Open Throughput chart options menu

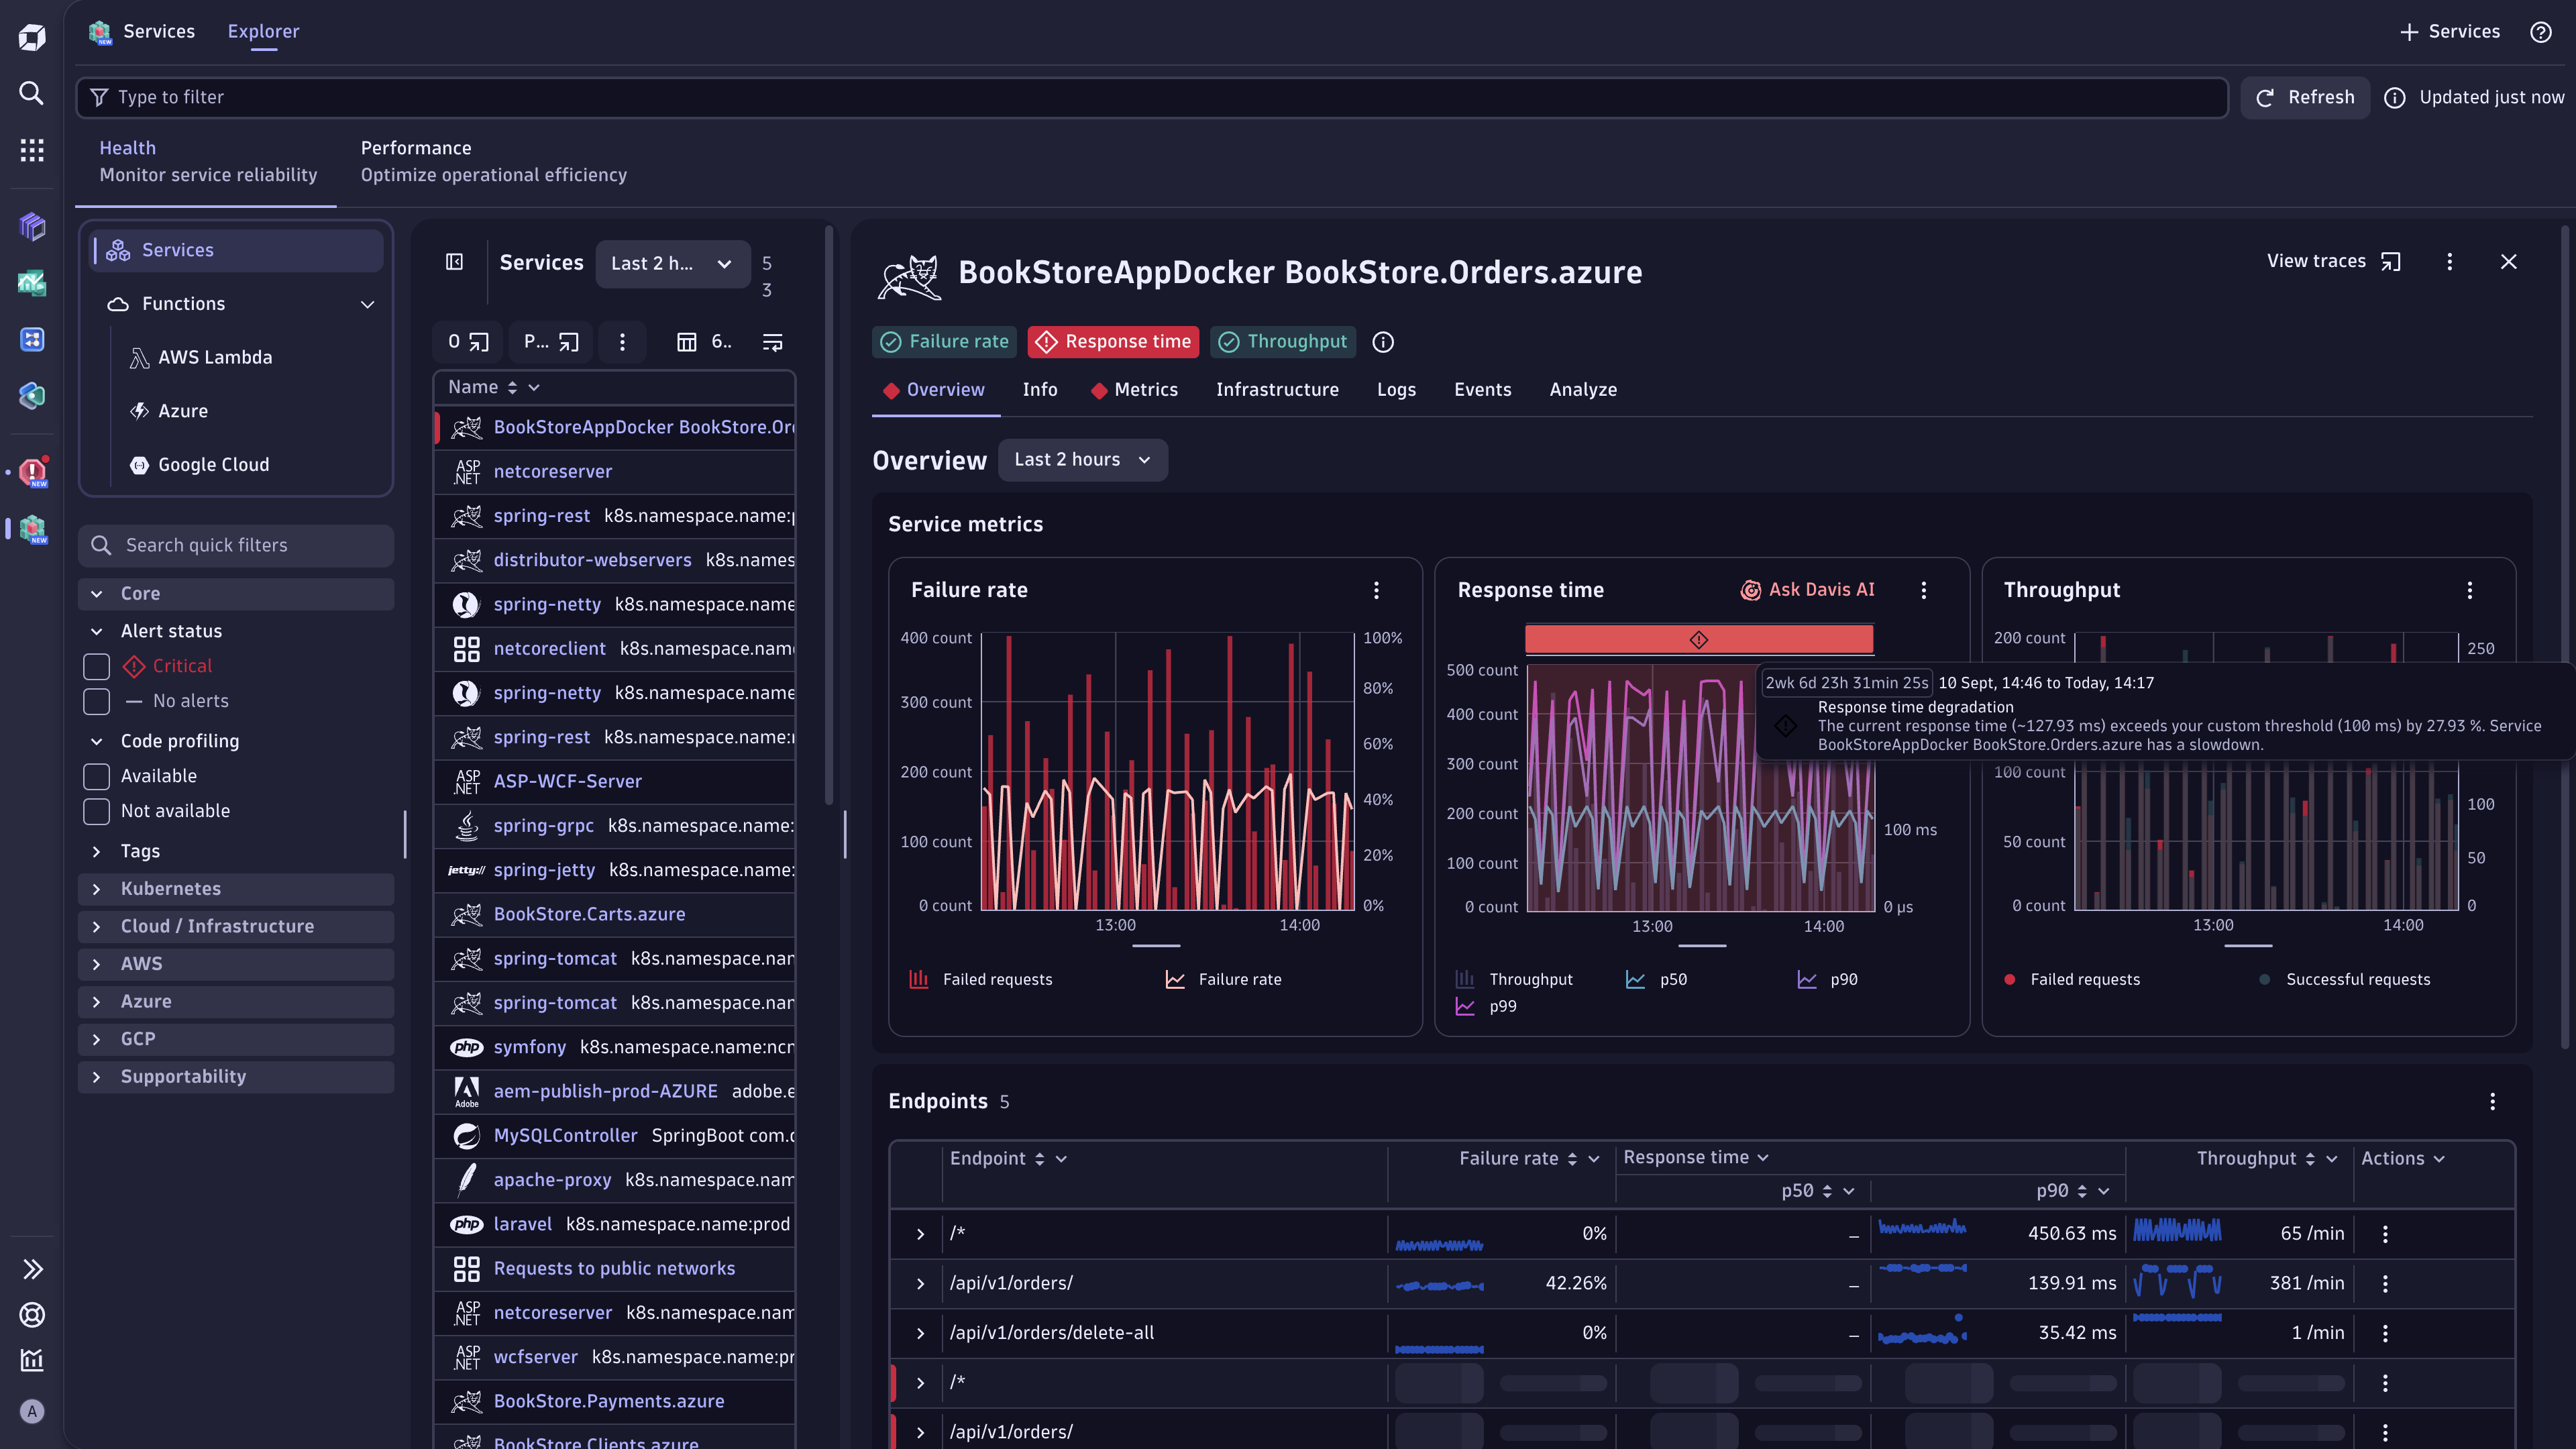2469,590
